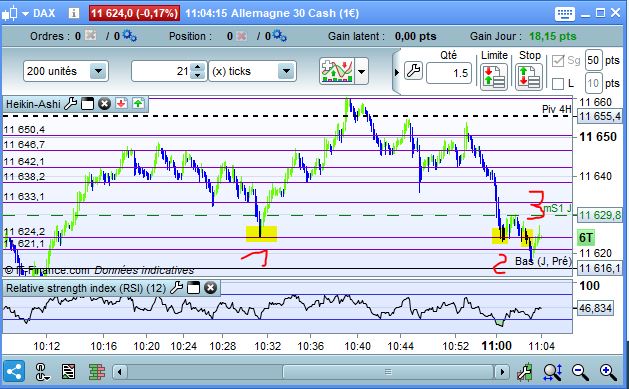Open the Position settings gear icon
The height and width of the screenshot is (389, 629).
pos(279,36)
